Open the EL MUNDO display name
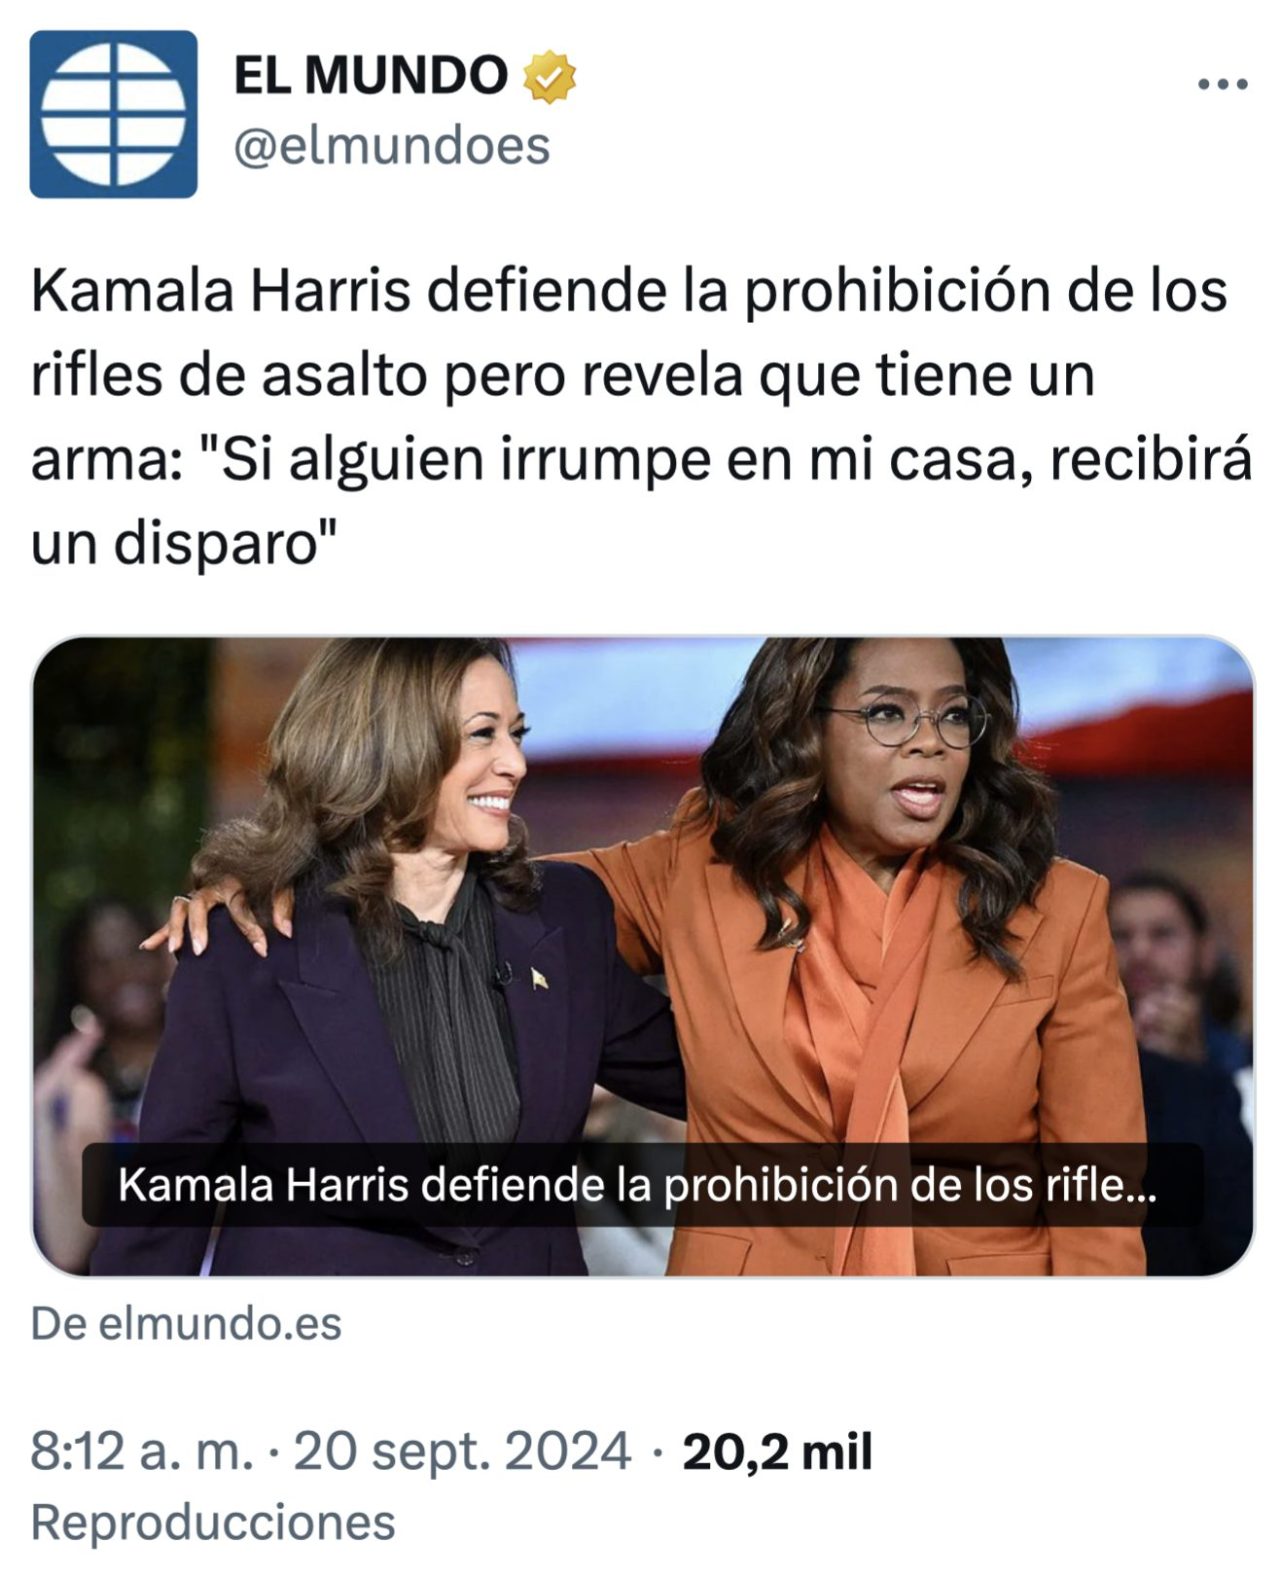The height and width of the screenshot is (1578, 1280). pos(370,75)
